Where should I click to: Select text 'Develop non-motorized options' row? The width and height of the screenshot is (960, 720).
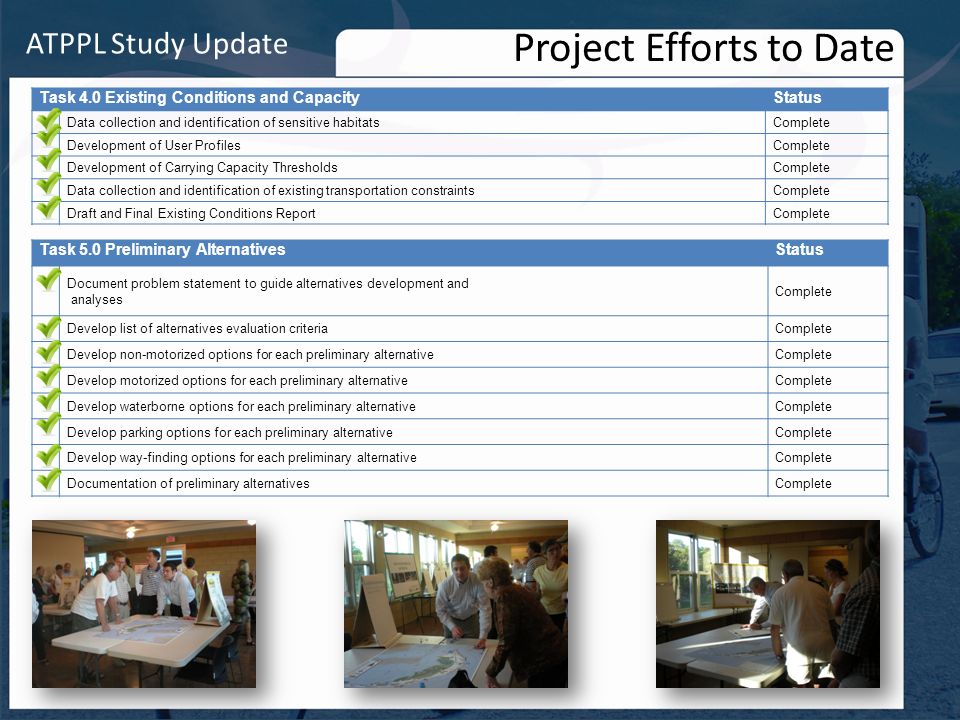(250, 354)
